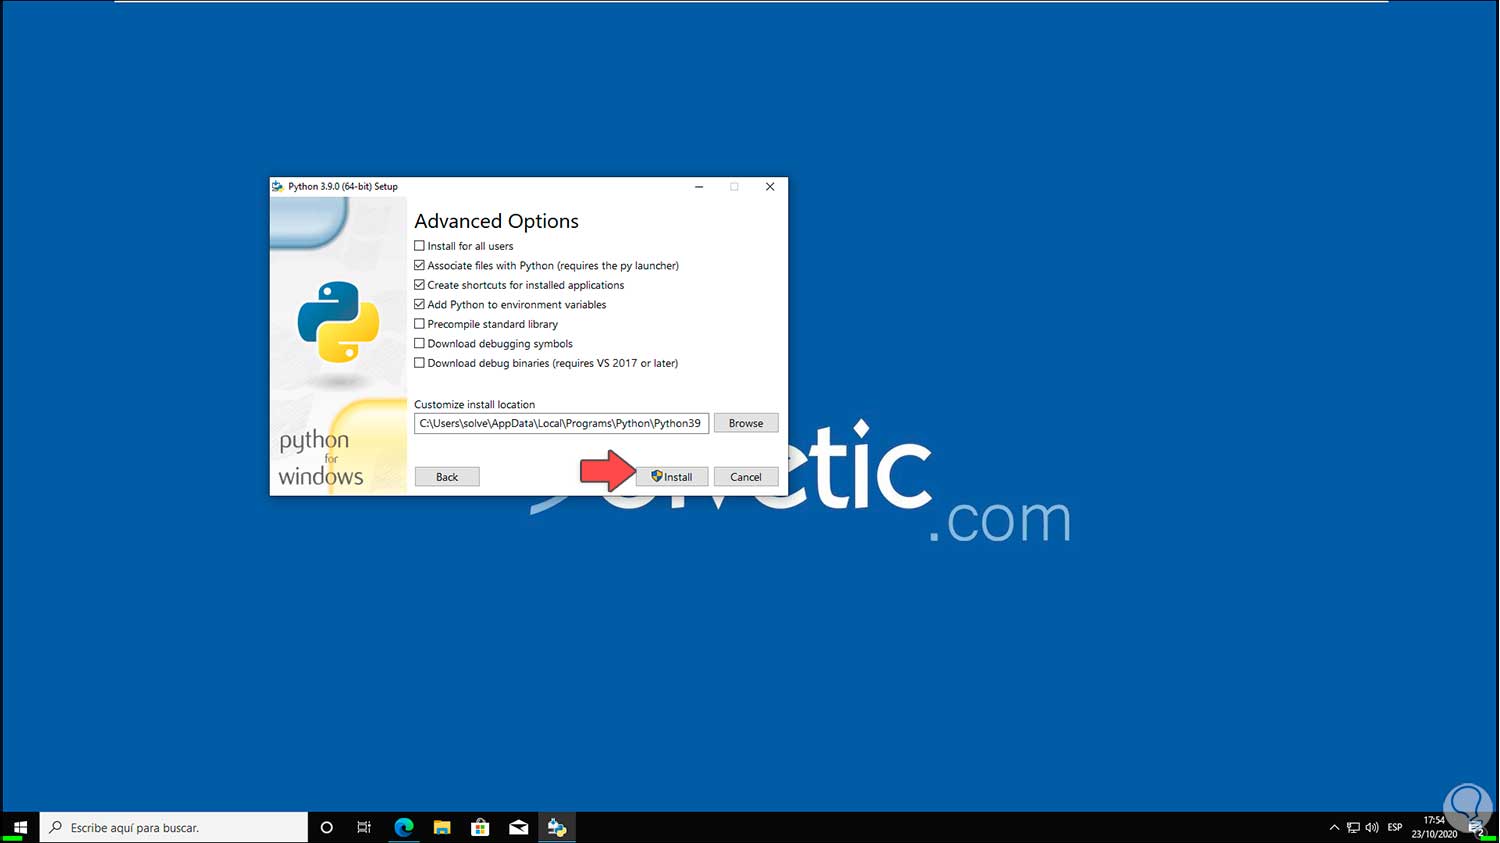Image resolution: width=1500 pixels, height=843 pixels.
Task: Enable Precompile standard library checkbox
Action: point(419,324)
